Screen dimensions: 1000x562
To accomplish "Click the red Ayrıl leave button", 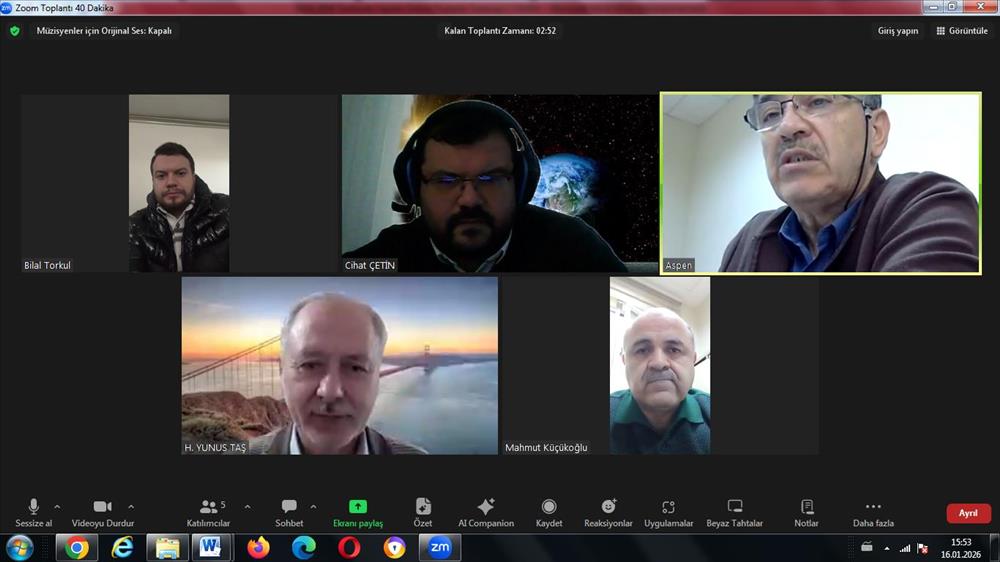I will point(968,513).
